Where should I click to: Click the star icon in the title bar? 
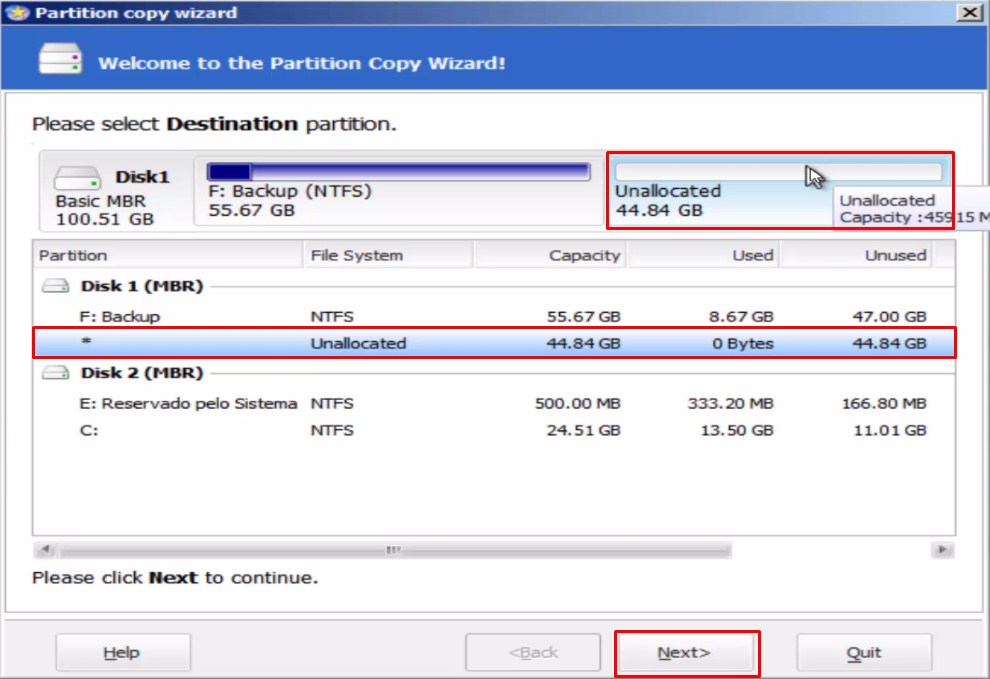(x=18, y=13)
